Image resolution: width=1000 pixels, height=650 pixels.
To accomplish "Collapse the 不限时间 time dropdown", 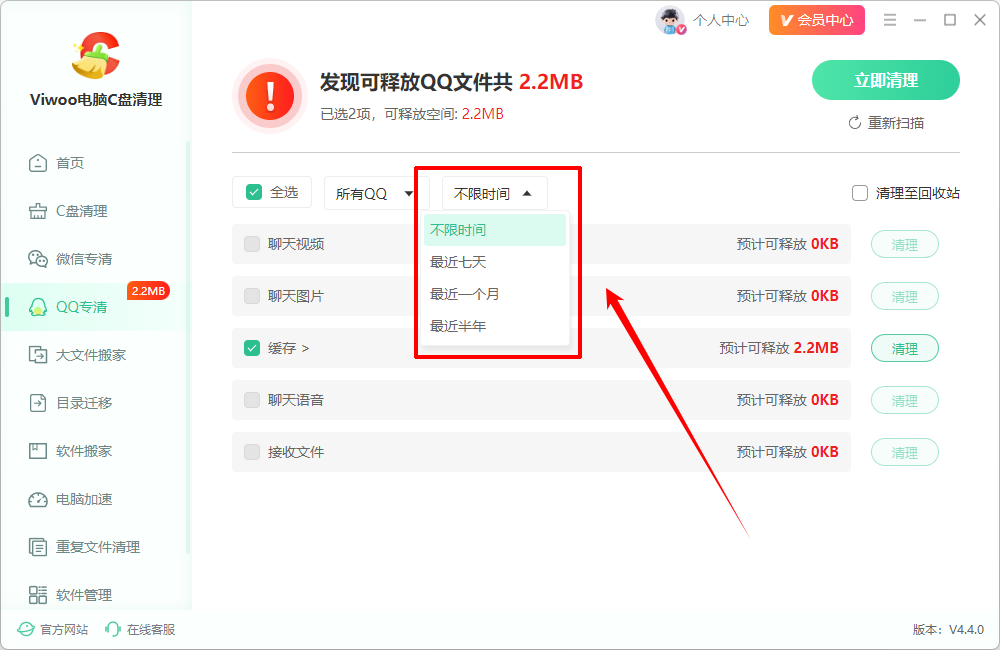I will click(x=494, y=193).
